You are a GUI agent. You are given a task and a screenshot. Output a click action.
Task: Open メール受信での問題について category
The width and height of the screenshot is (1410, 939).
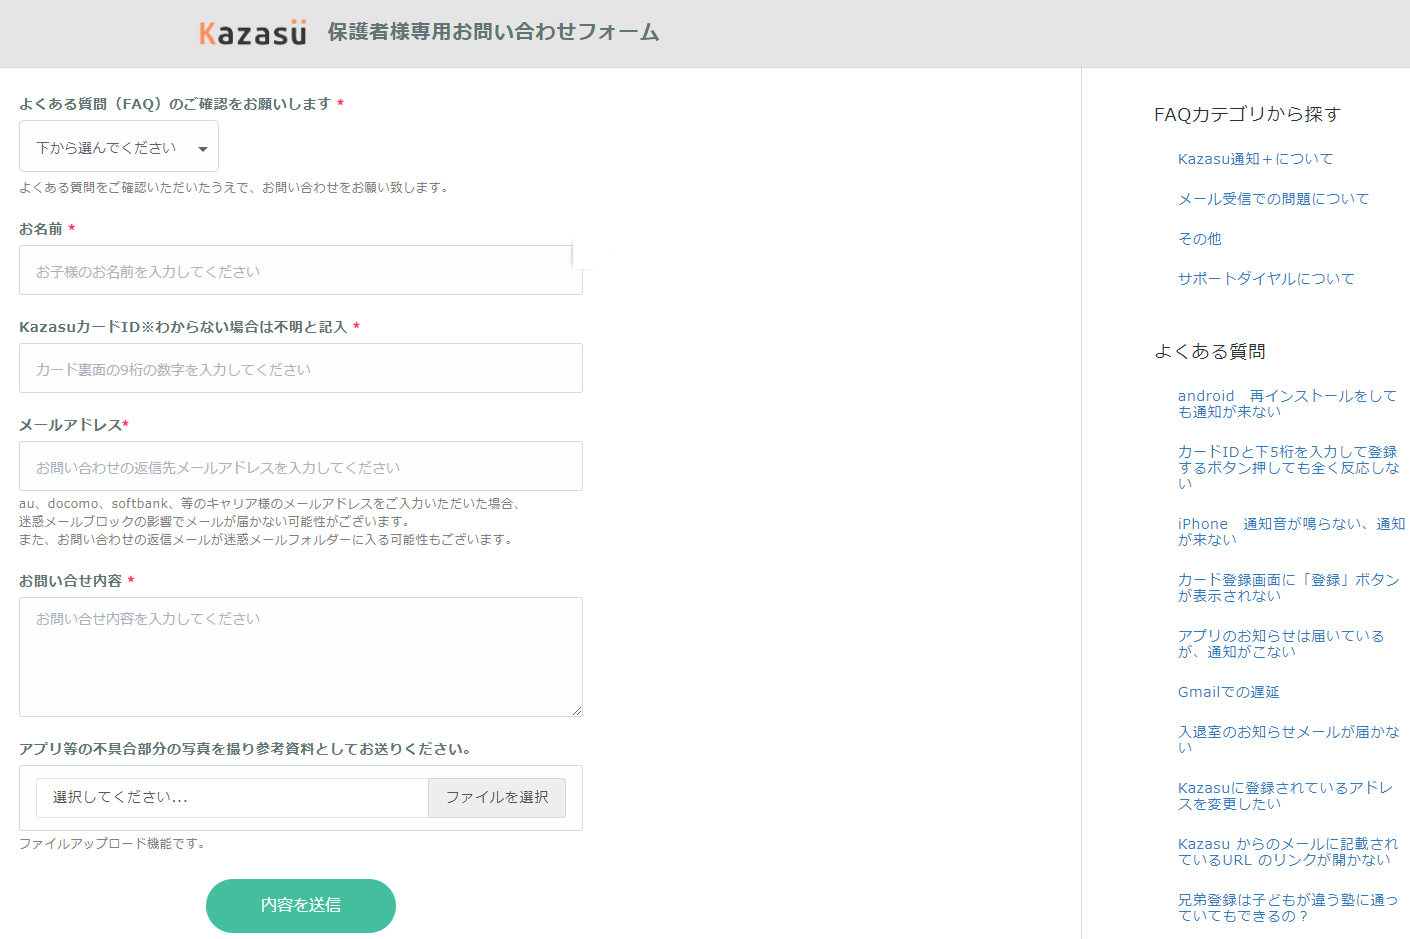pos(1273,199)
